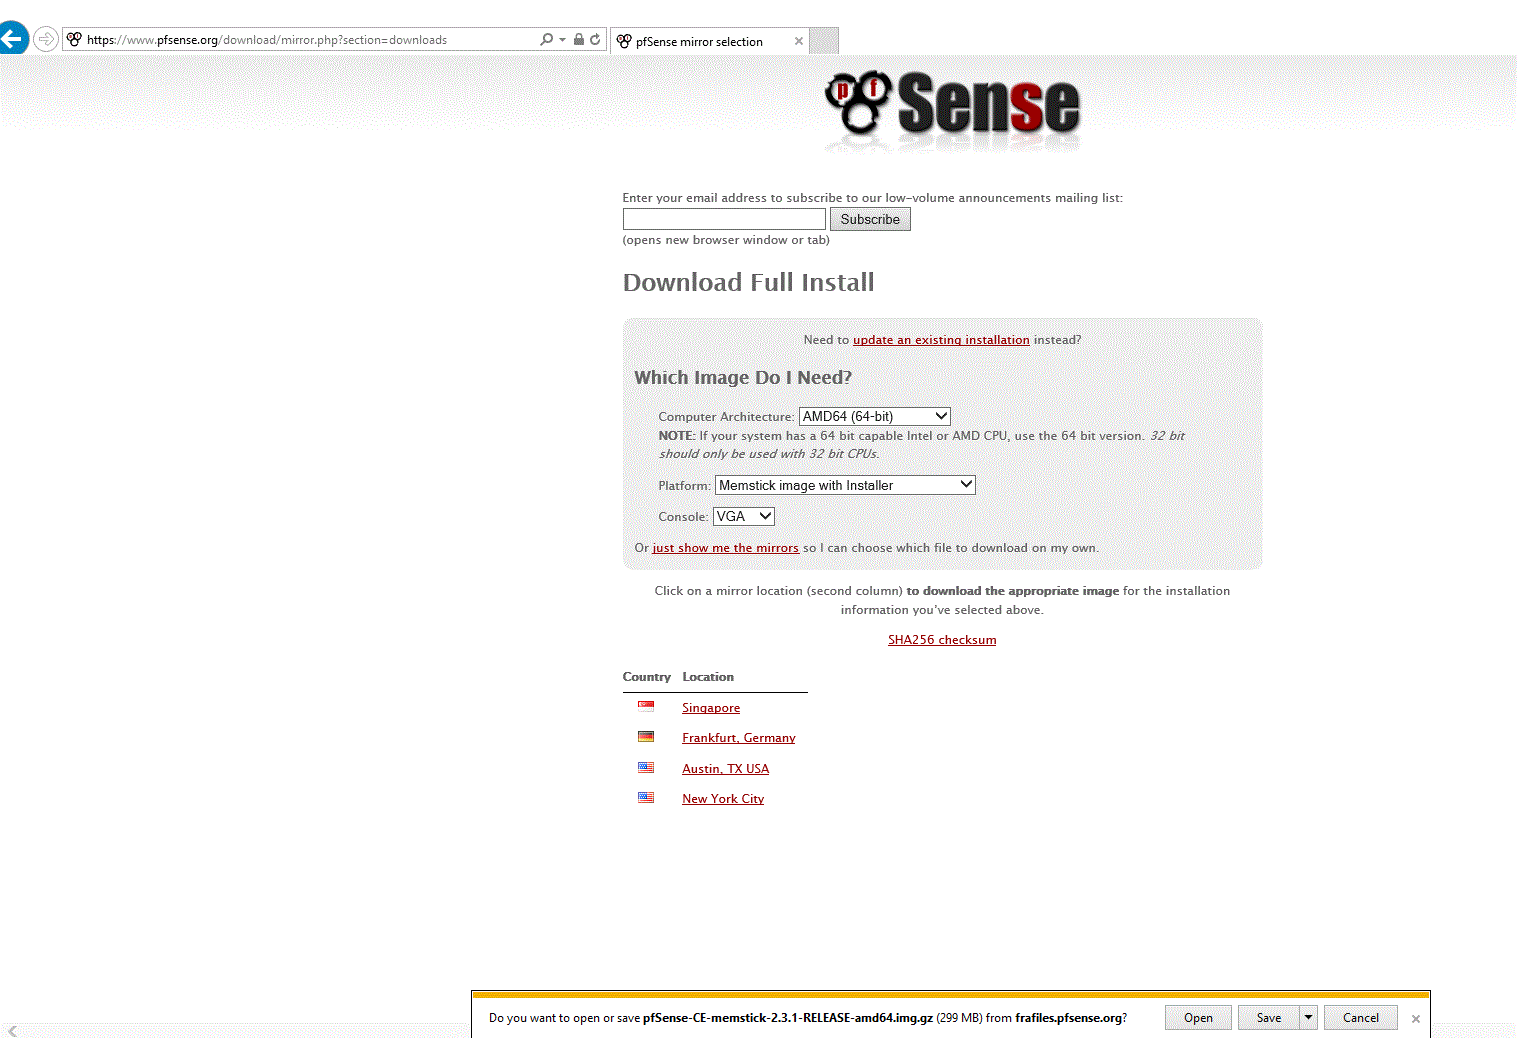Image resolution: width=1517 pixels, height=1038 pixels.
Task: Expand the Computer Architecture dropdown
Action: pyautogui.click(x=874, y=416)
